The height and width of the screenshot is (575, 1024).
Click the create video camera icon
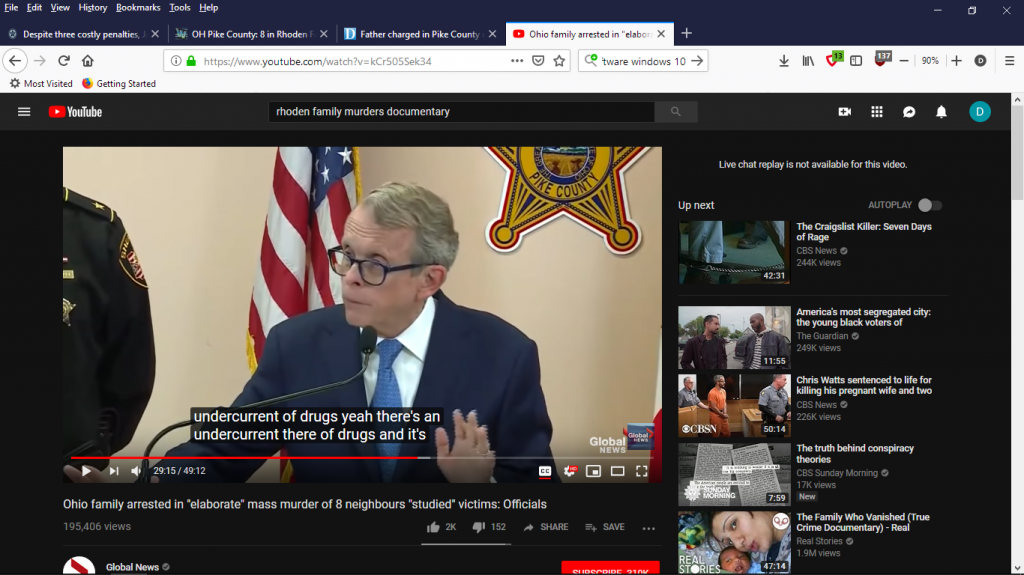point(844,112)
